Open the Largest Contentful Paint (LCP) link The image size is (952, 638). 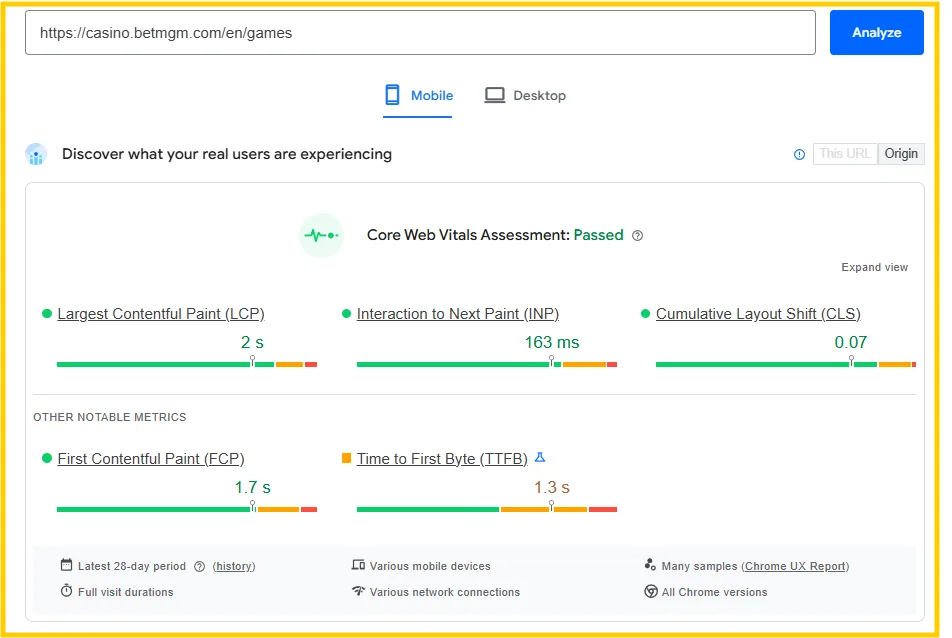pyautogui.click(x=161, y=314)
